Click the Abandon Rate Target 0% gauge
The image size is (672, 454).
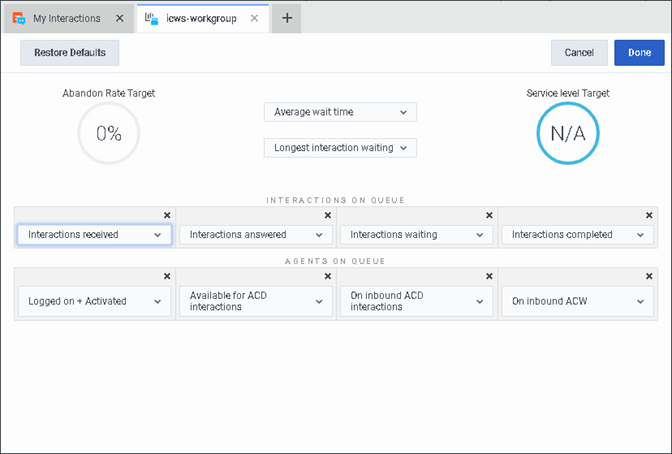tap(108, 134)
